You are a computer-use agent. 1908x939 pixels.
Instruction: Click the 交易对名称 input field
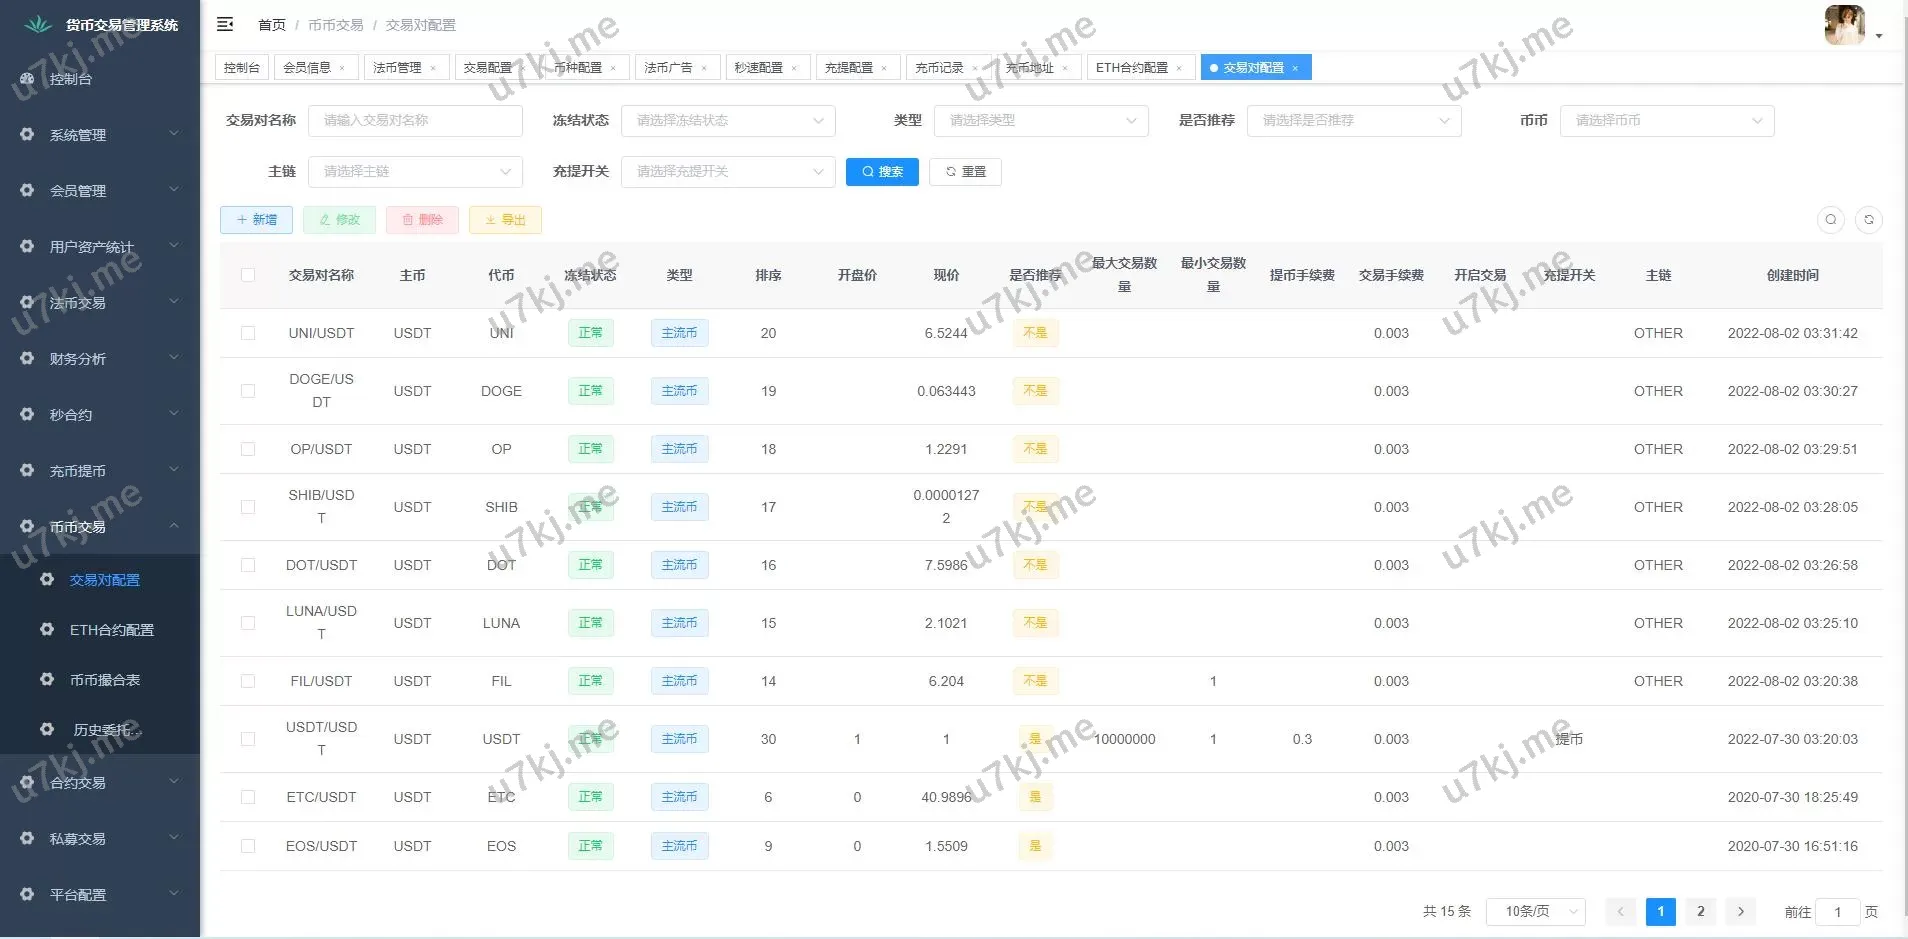[x=415, y=121]
